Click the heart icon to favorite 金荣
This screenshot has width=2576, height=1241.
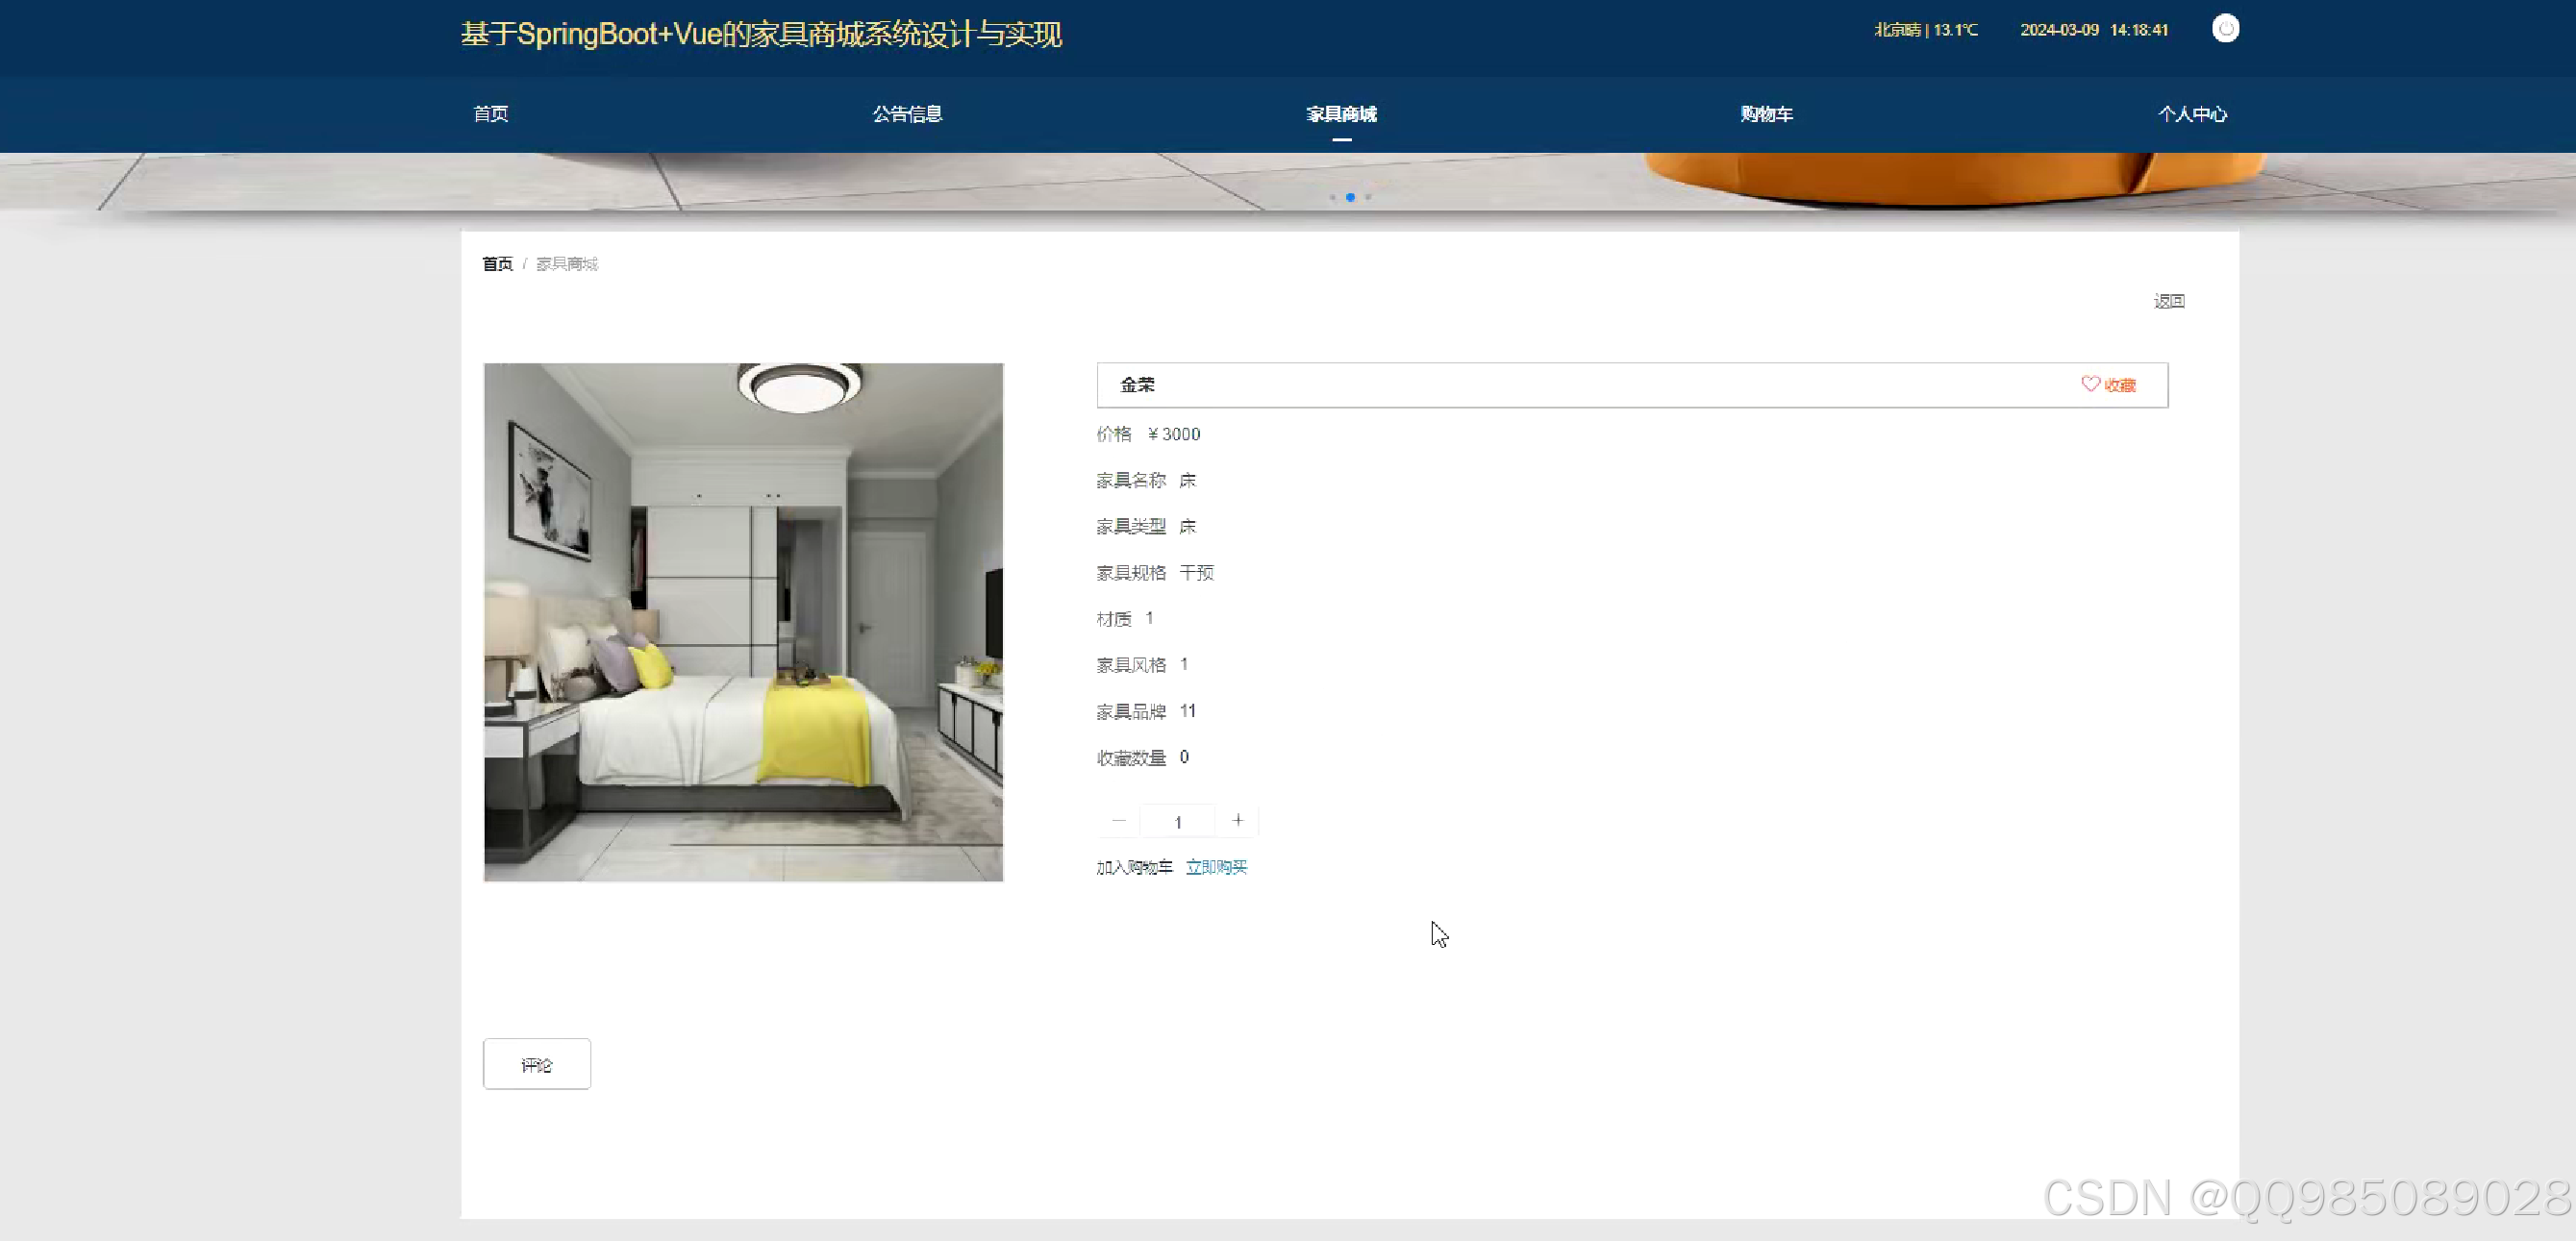point(2089,384)
